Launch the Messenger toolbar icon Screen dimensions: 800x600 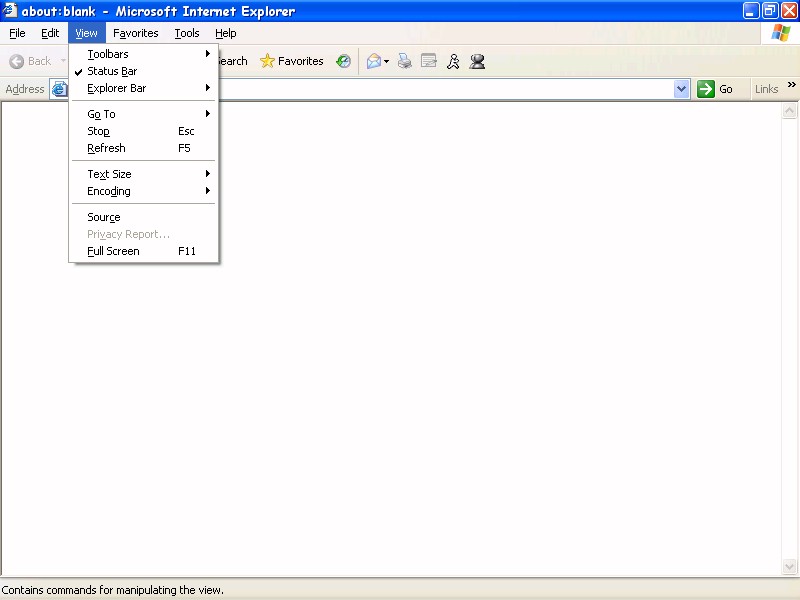(x=478, y=61)
